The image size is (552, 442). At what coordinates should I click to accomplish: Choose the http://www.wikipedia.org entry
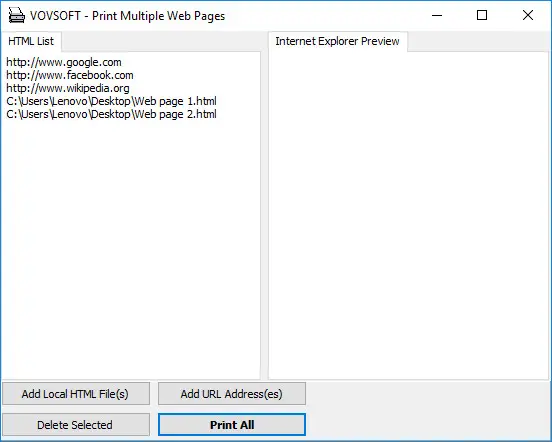point(68,88)
